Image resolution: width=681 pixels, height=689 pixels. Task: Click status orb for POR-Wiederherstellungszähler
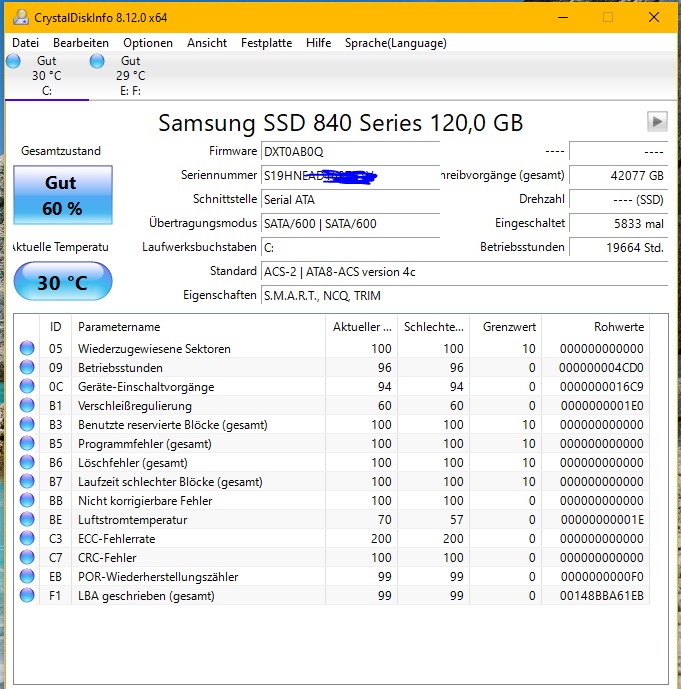(x=27, y=576)
